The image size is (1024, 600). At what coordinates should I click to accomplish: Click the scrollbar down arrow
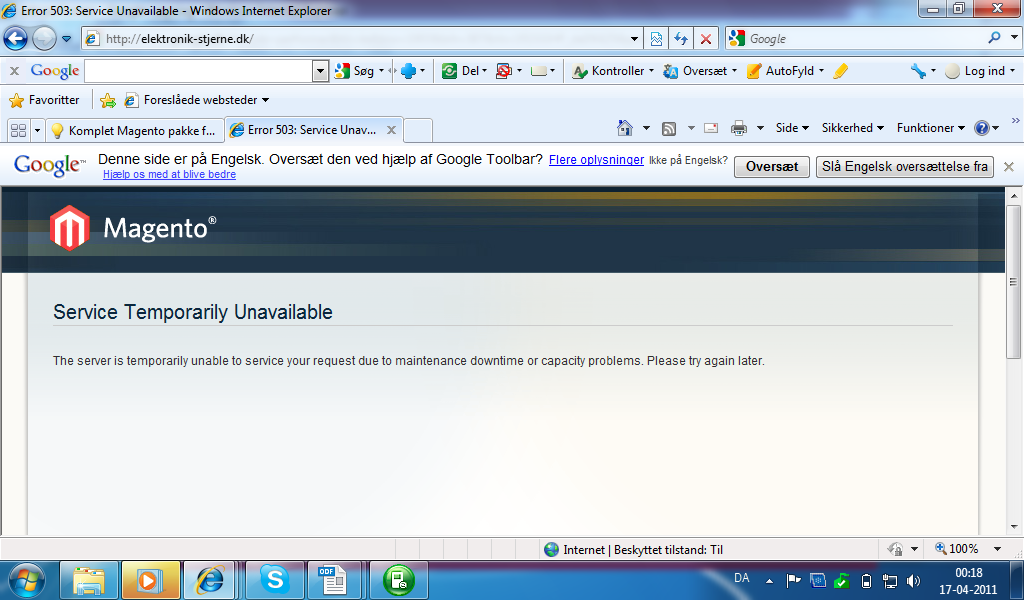point(1014,526)
